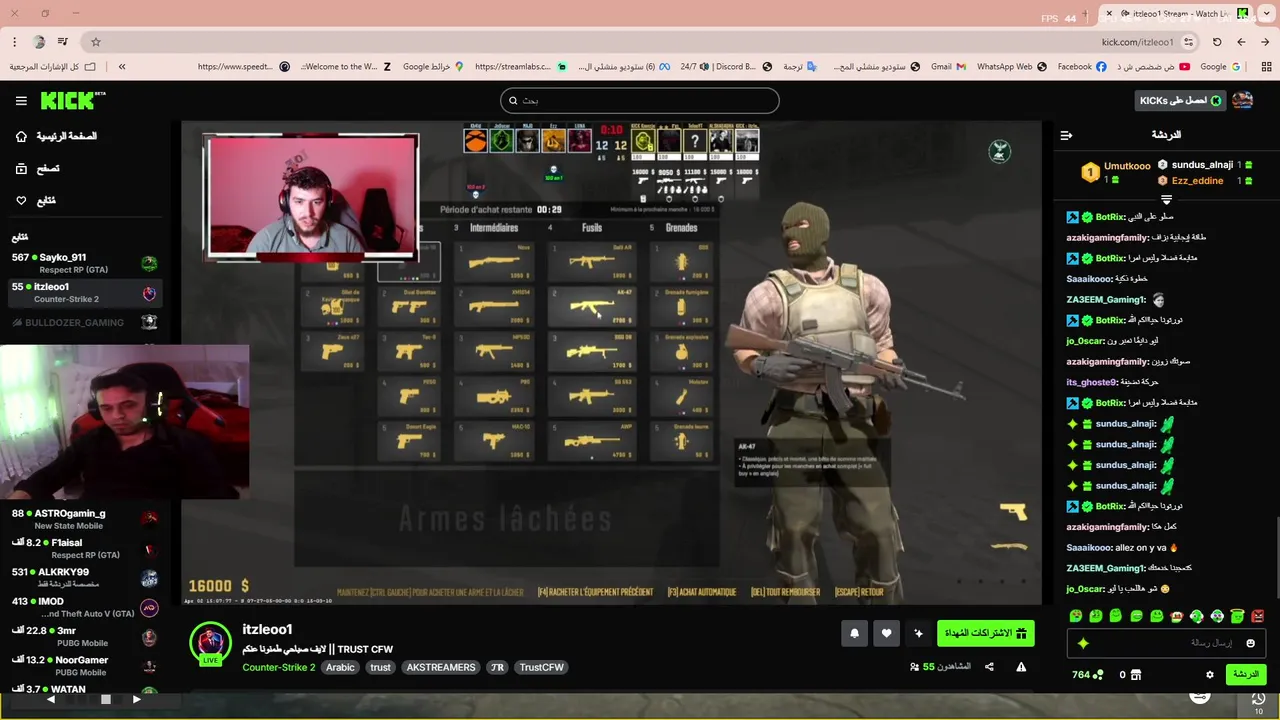This screenshot has width=1280, height=720.
Task: Click the 764 channel points icon
Action: pos(1086,675)
